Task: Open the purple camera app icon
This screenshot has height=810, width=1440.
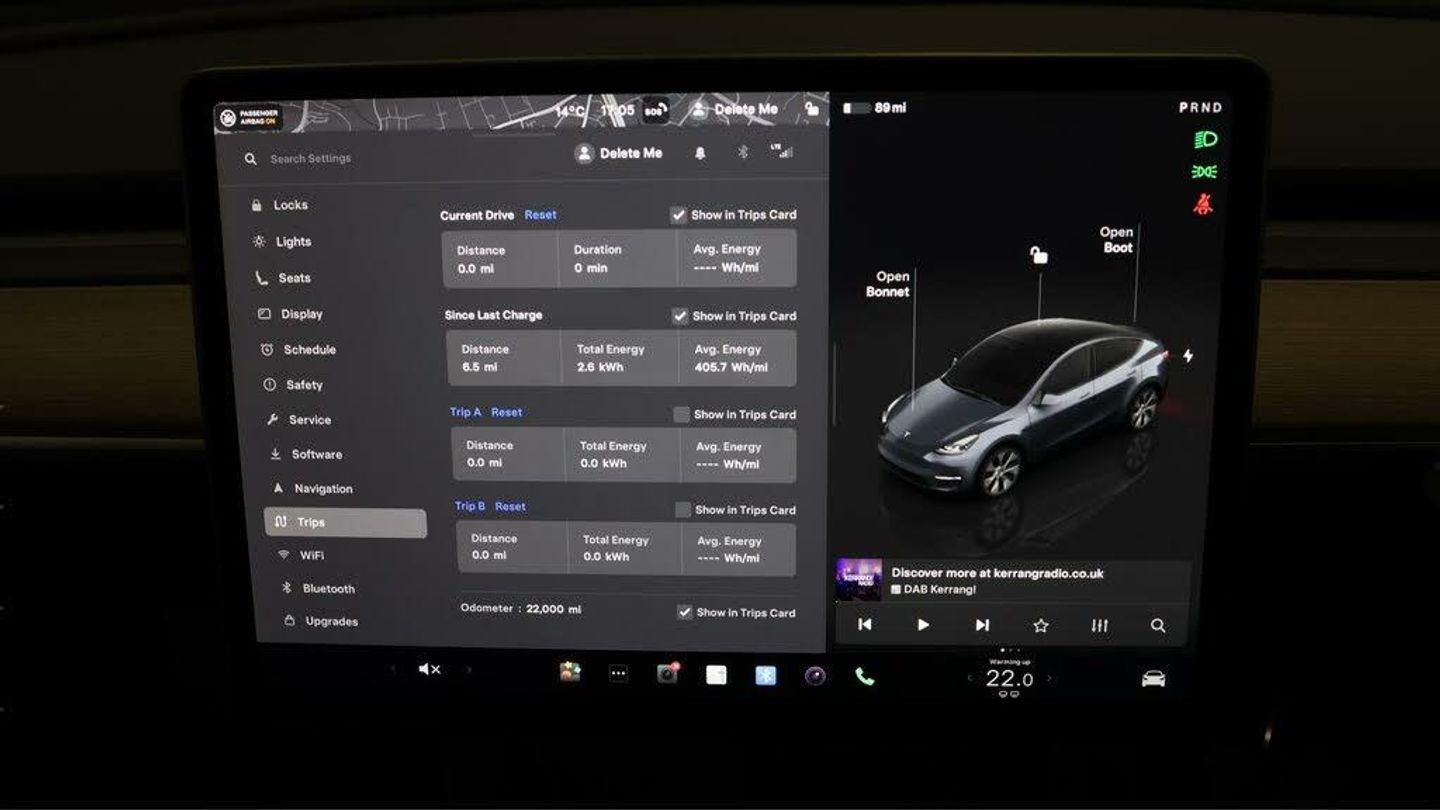Action: click(815, 677)
